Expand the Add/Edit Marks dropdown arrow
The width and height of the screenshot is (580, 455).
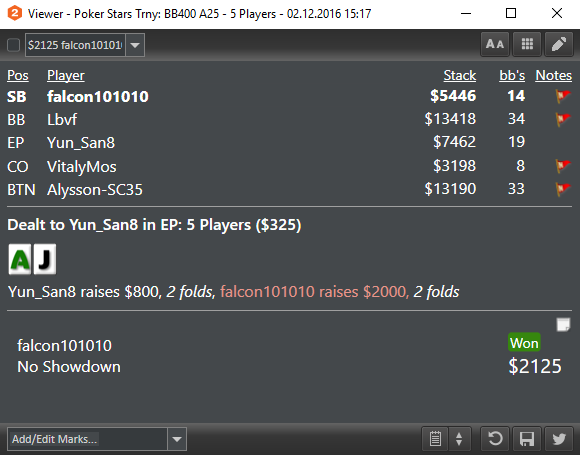[x=177, y=439]
